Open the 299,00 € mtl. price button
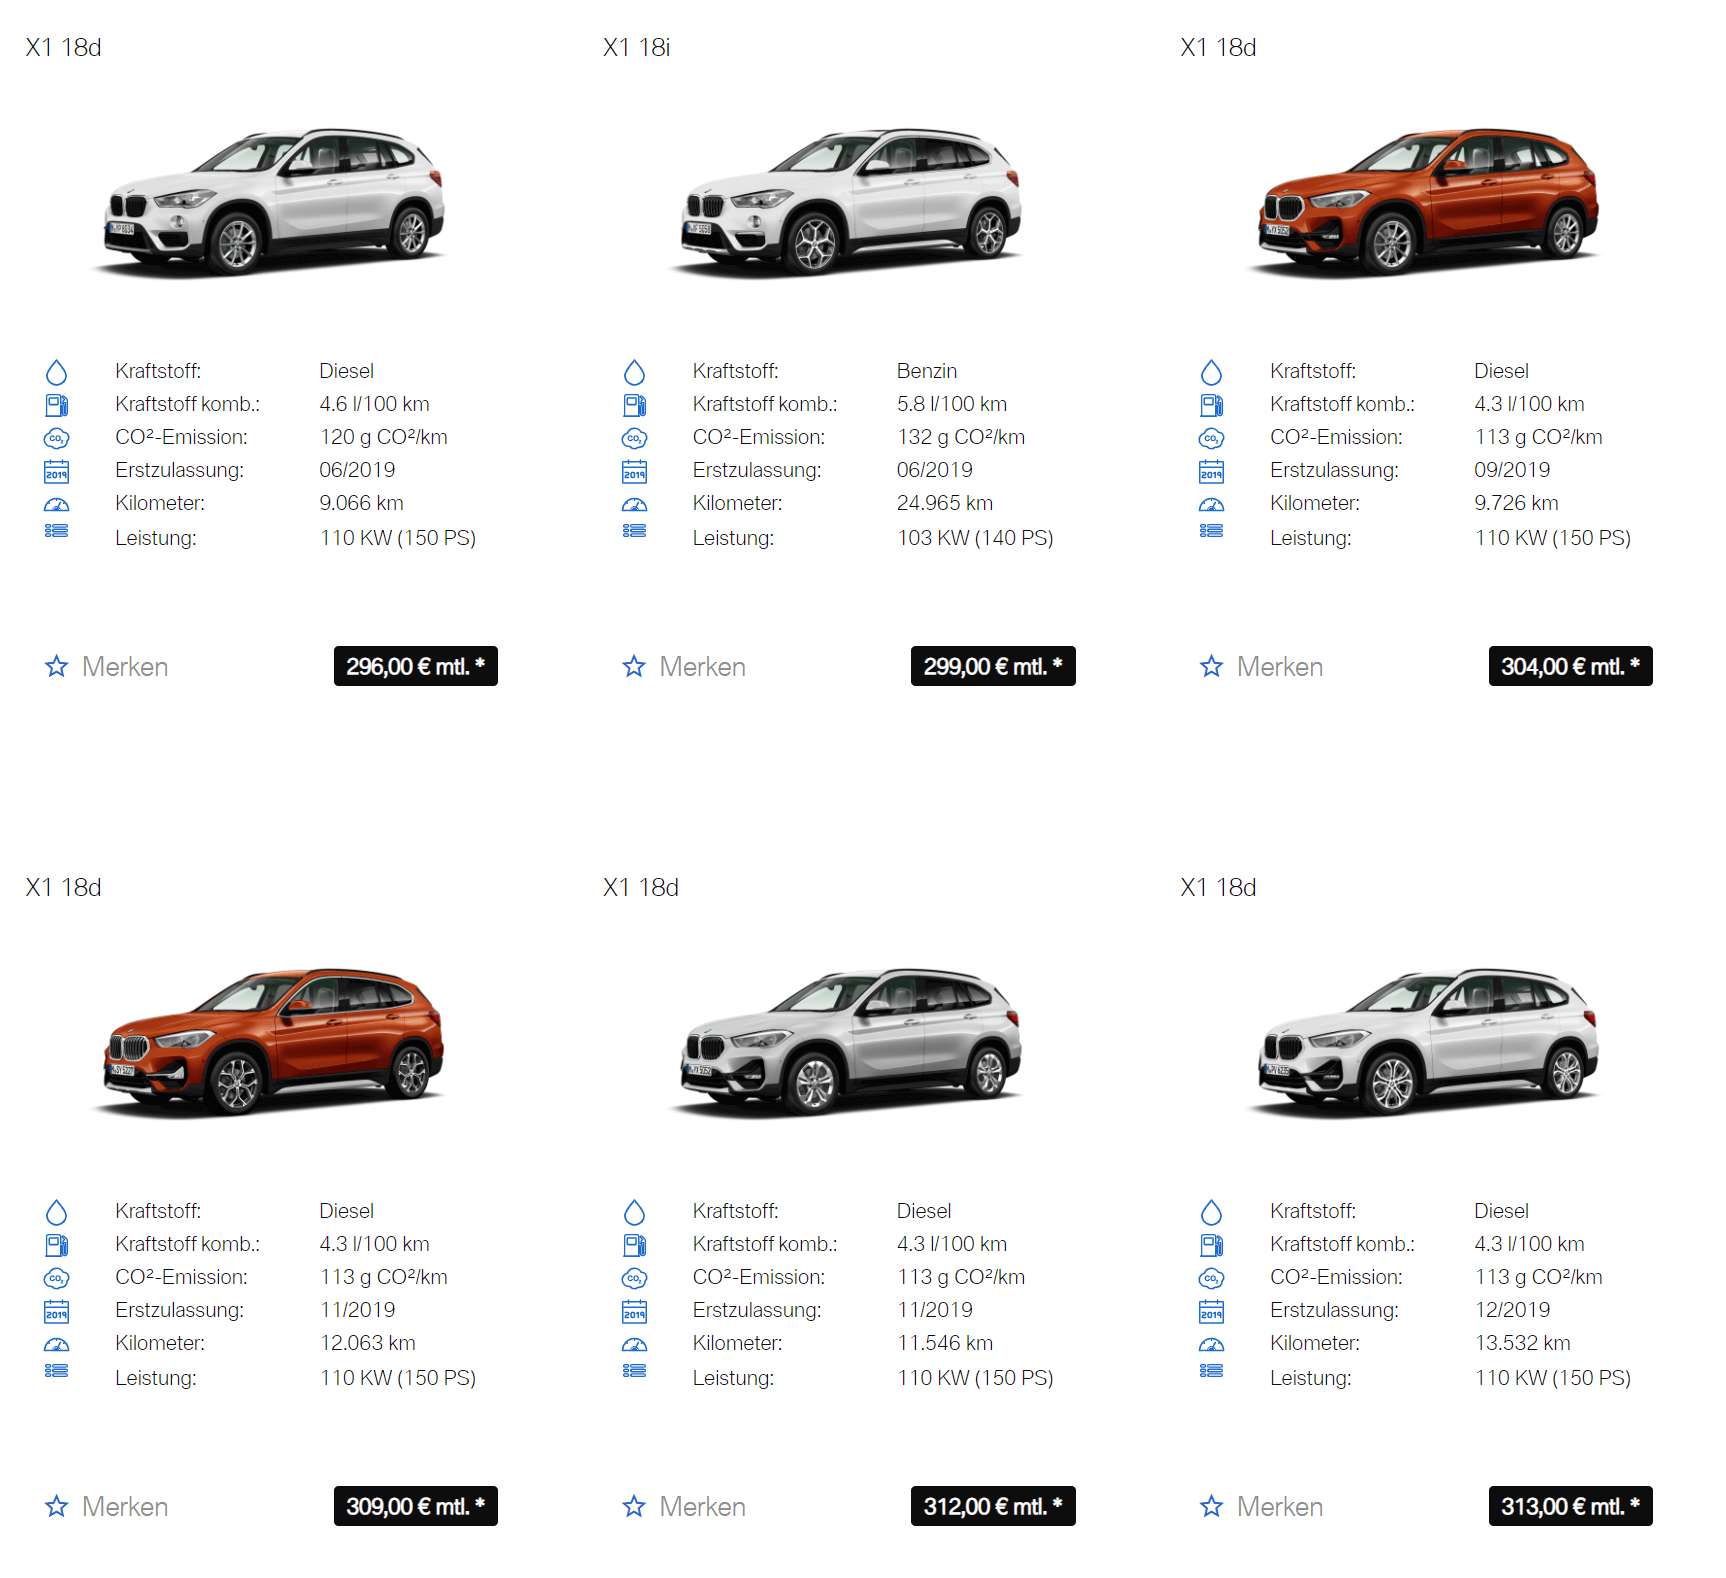1726x1578 pixels. 993,666
